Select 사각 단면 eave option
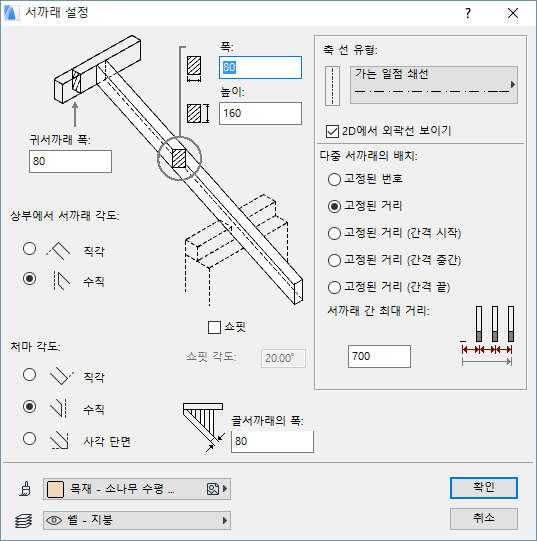 click(x=29, y=439)
